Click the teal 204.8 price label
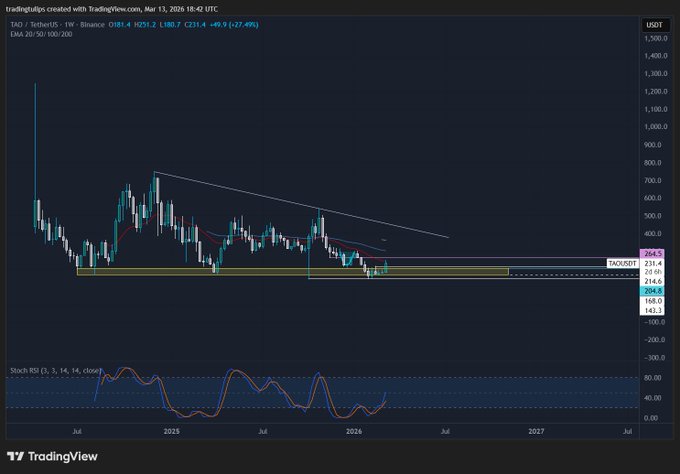Viewport: 680px width, 474px height. pos(652,291)
